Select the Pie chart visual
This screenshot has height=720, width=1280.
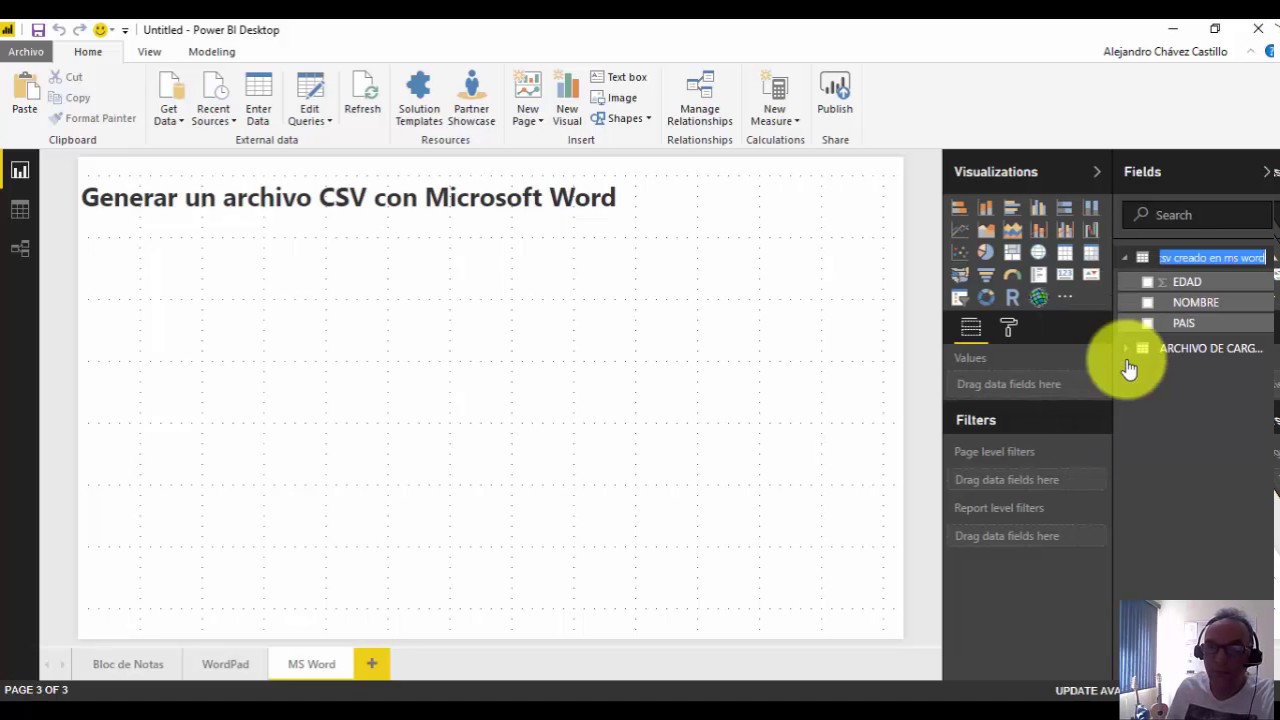pos(986,253)
